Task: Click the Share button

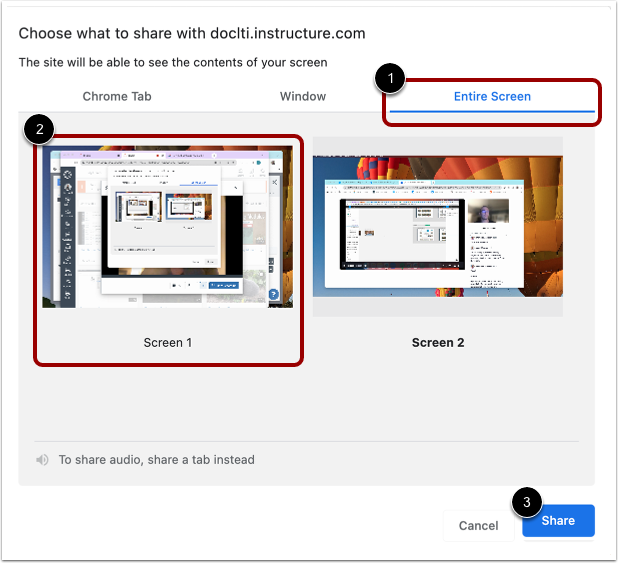Action: click(x=558, y=520)
